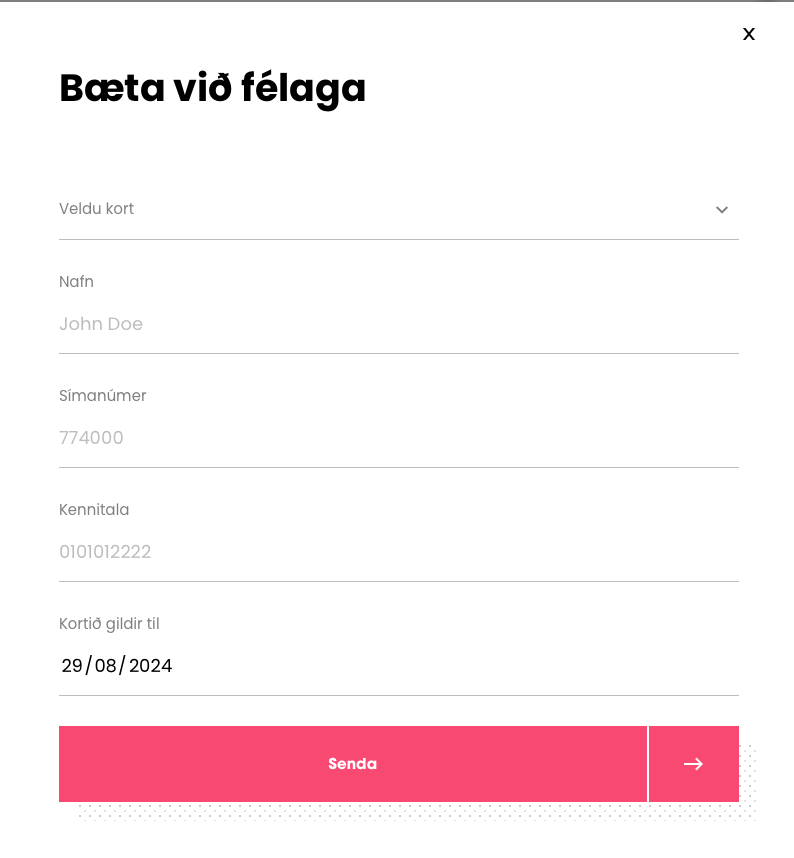Select the day segment 29 in expiry date
This screenshot has height=858, width=794.
[72, 665]
